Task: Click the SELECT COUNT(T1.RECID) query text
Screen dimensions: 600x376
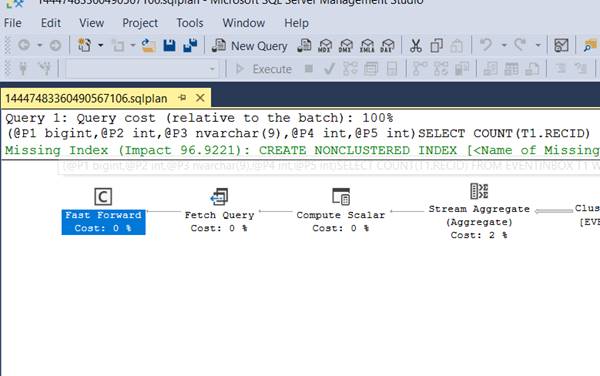Action: 504,133
